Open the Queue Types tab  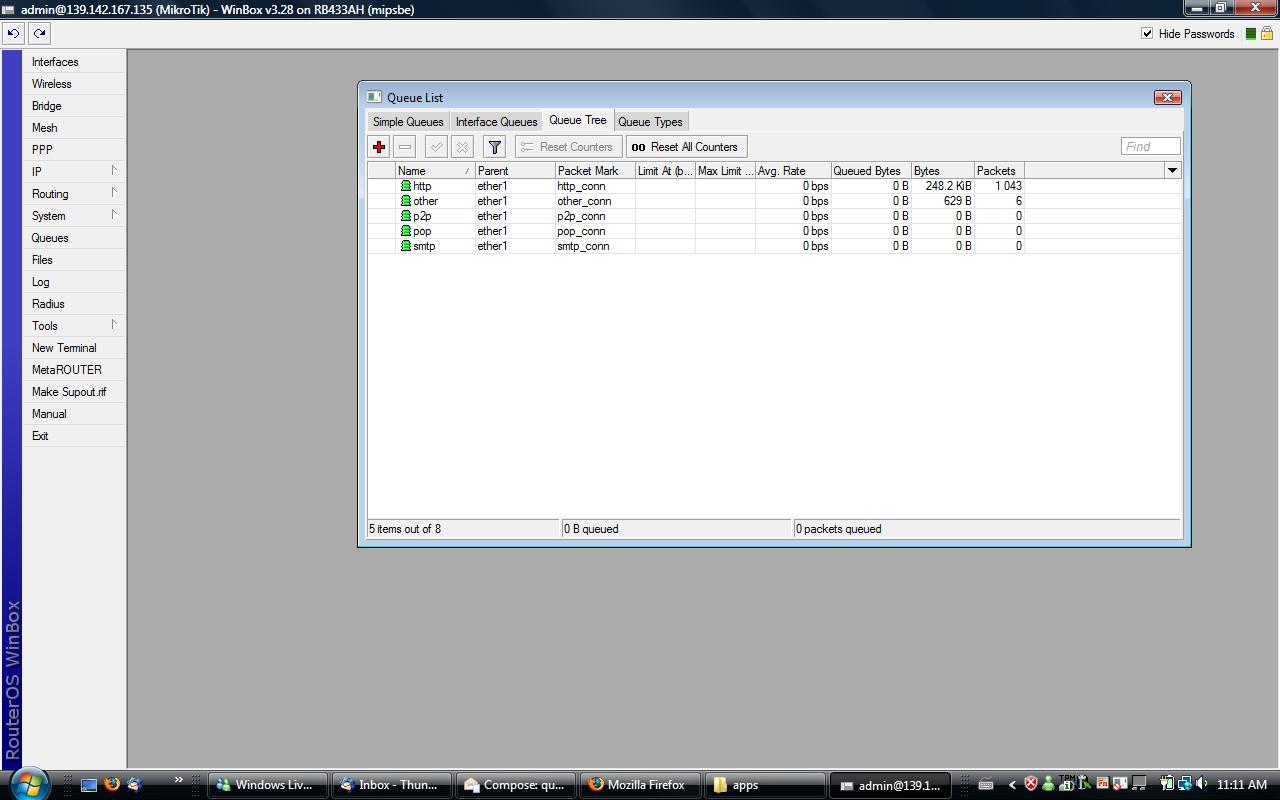click(650, 122)
